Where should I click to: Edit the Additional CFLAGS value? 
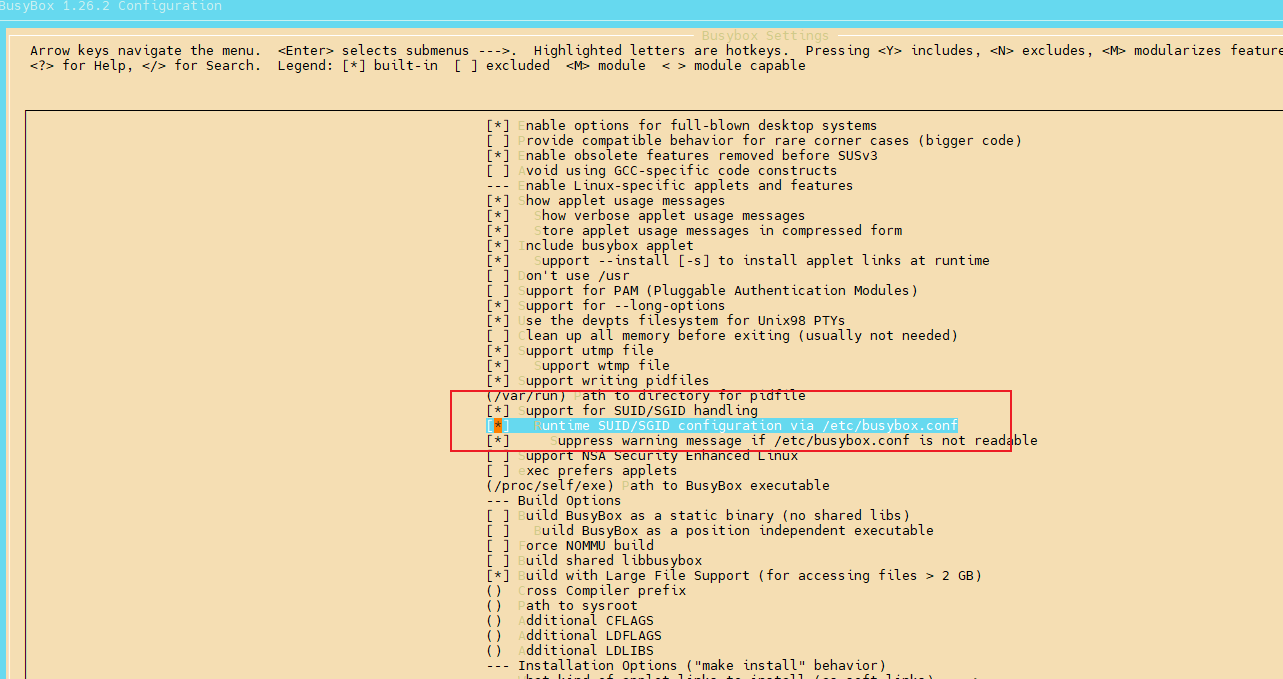[x=569, y=620]
